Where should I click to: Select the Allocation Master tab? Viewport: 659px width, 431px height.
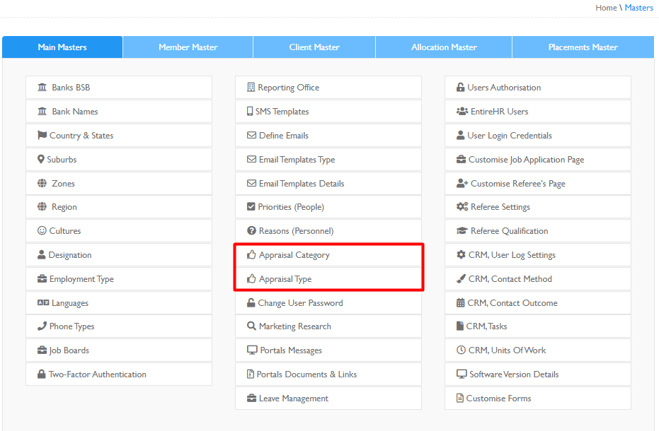(444, 47)
